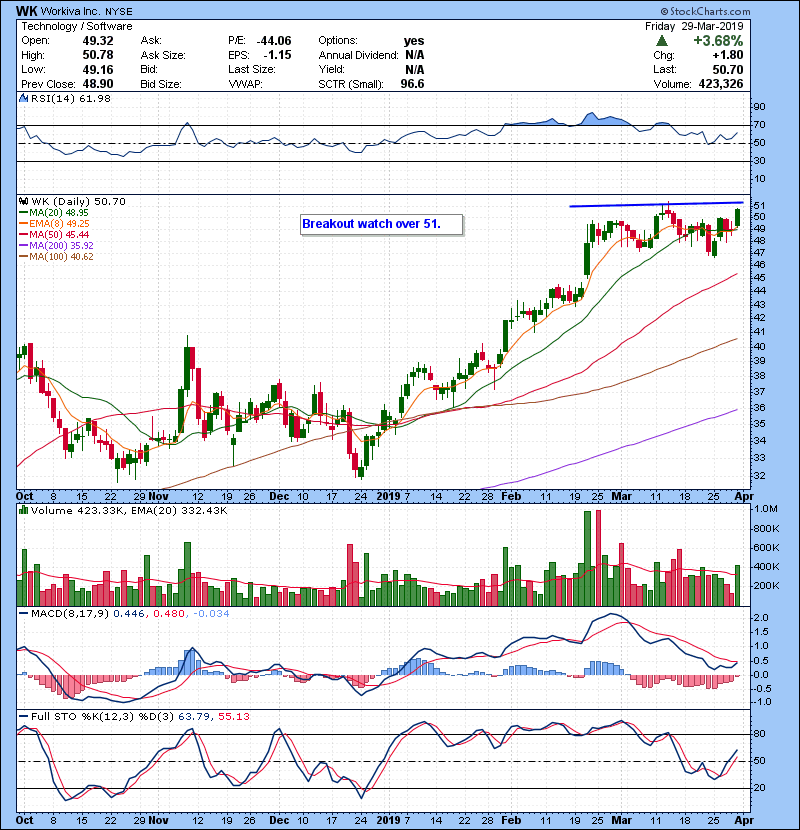The image size is (800, 830).
Task: Click the Workiva Inc. company name
Action: point(70,11)
